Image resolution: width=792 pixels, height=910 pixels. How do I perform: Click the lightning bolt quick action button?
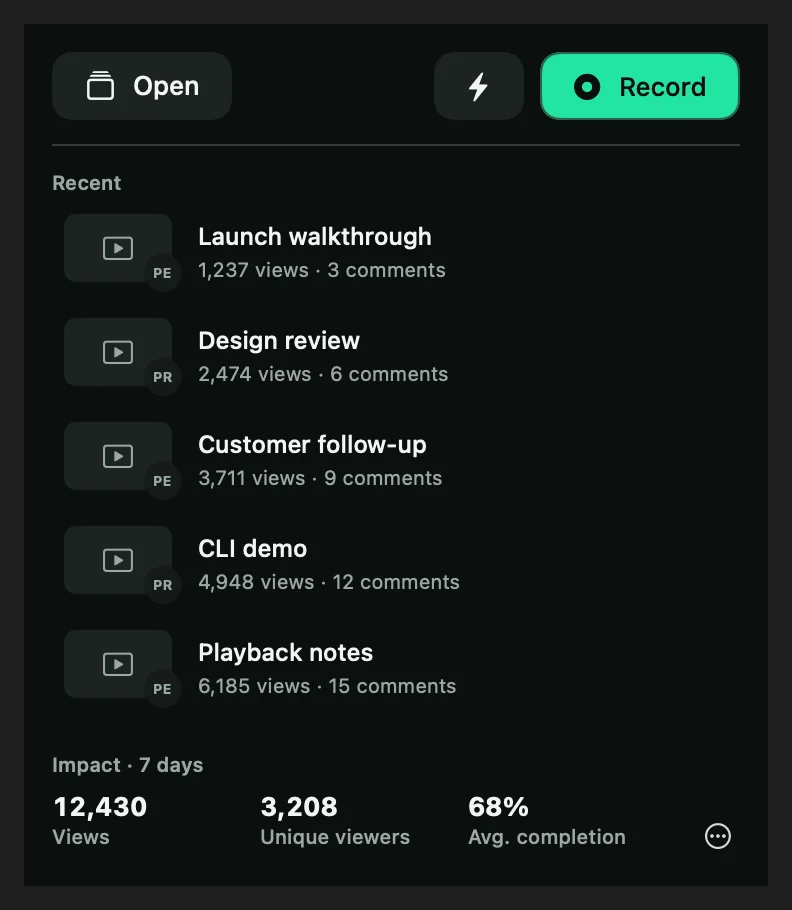[479, 86]
